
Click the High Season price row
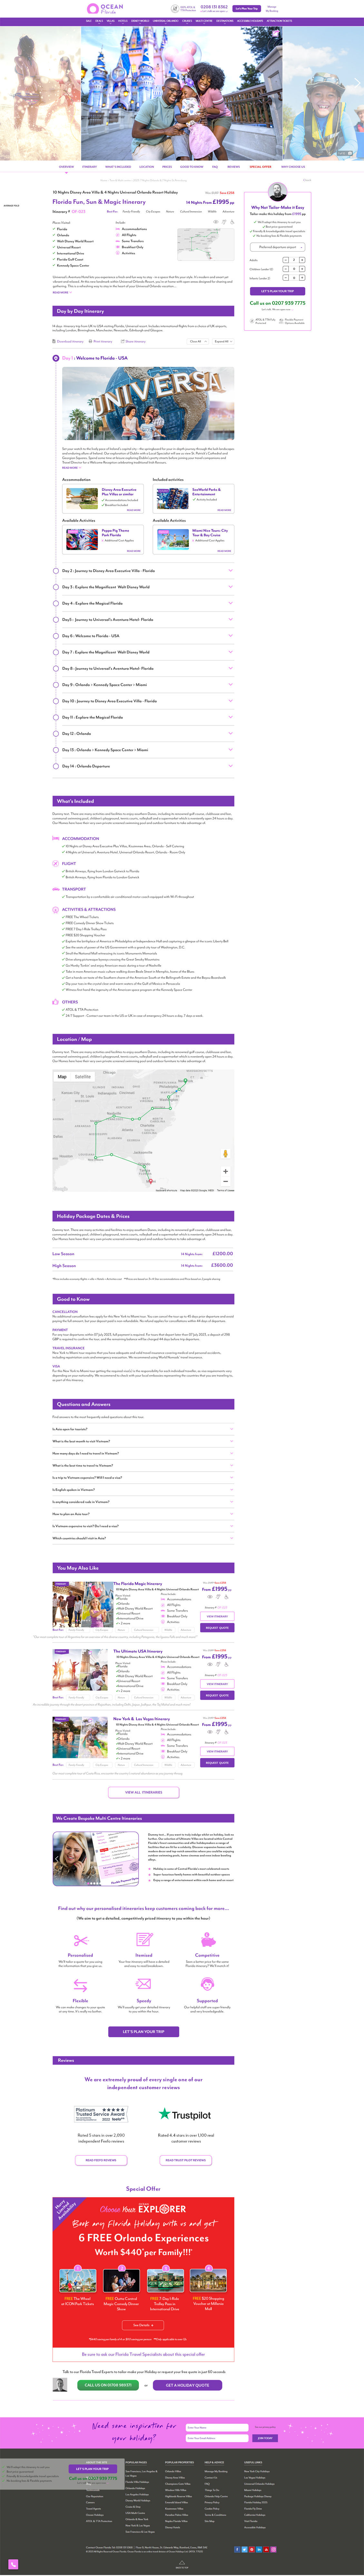[x=143, y=1266]
